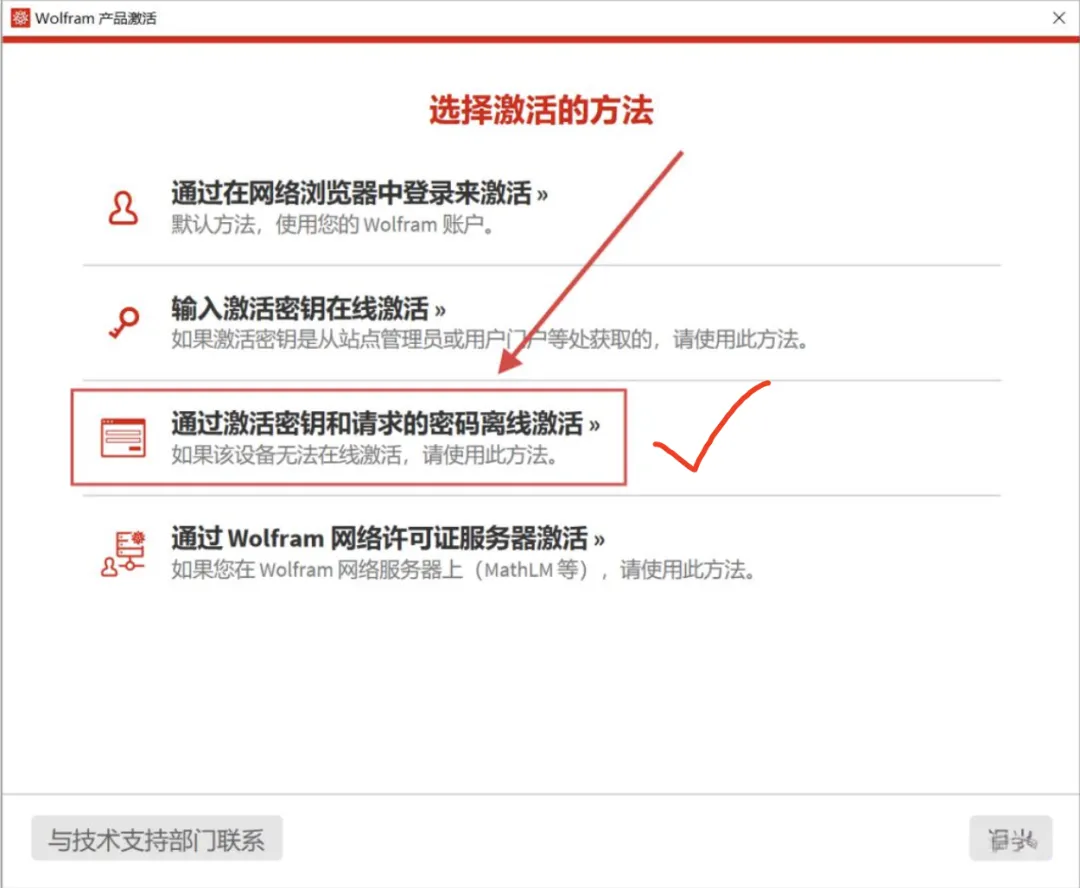Click the offline activation form icon

click(123, 437)
